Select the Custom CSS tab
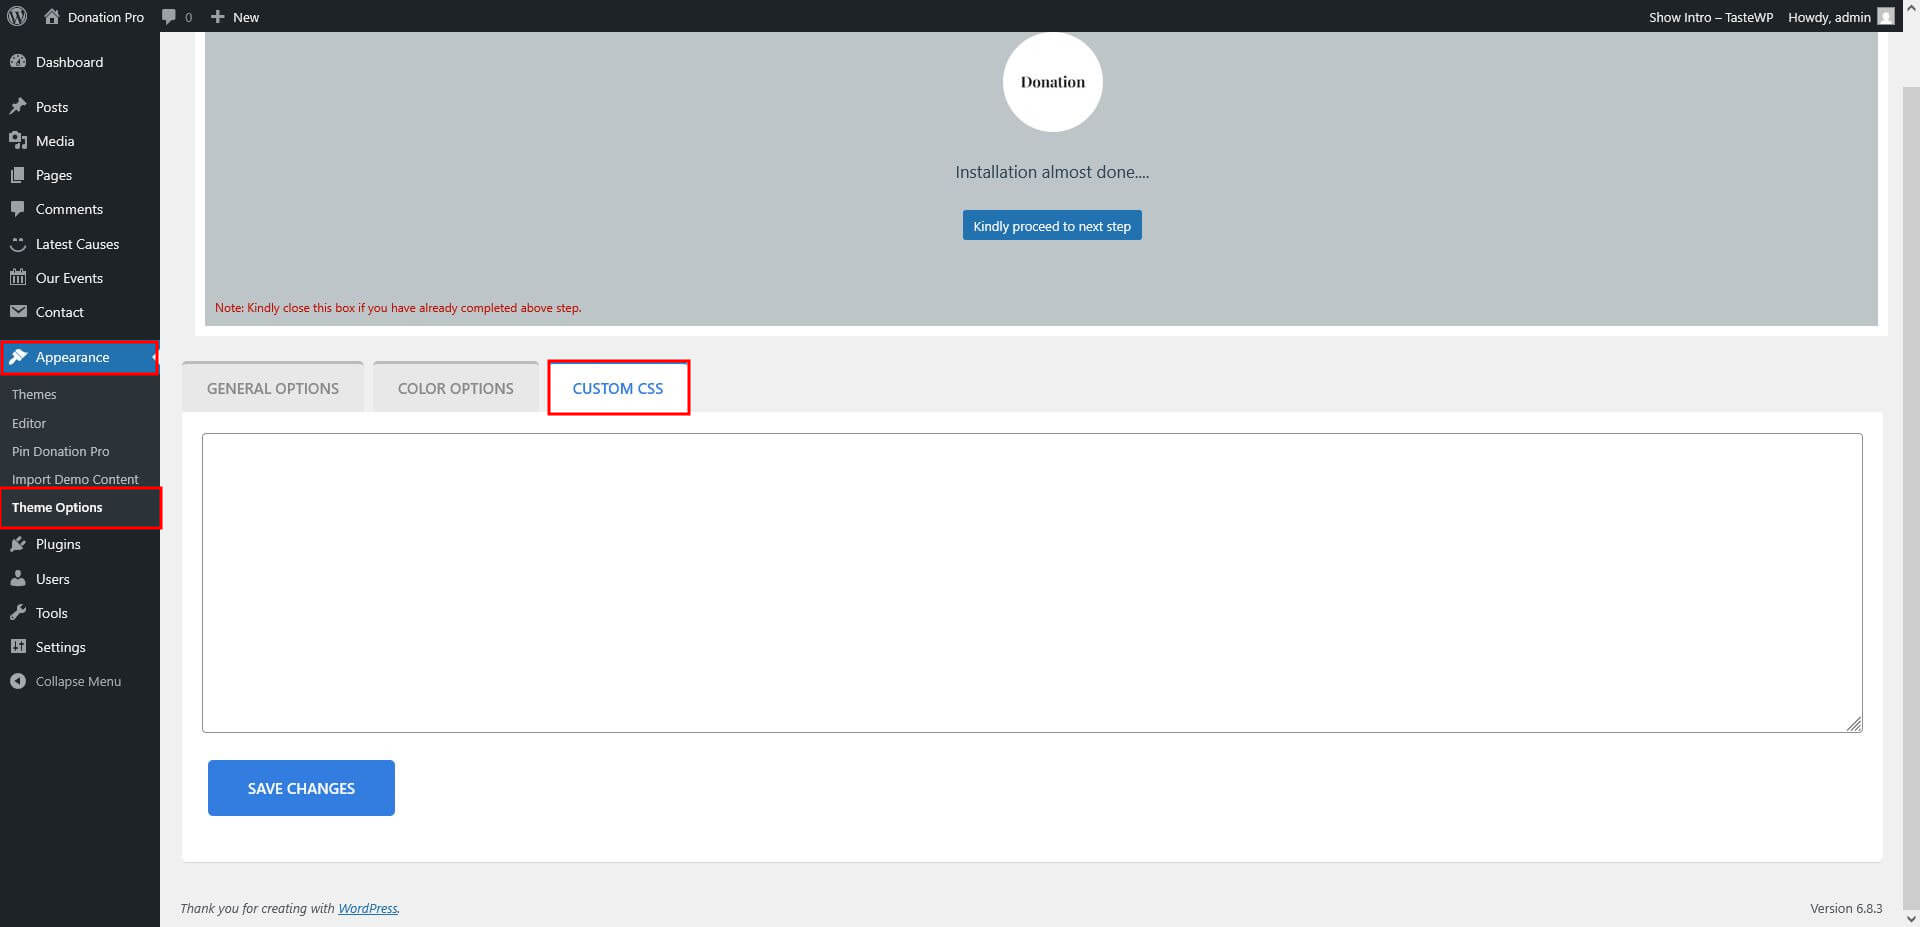Viewport: 1920px width, 927px height. (618, 388)
